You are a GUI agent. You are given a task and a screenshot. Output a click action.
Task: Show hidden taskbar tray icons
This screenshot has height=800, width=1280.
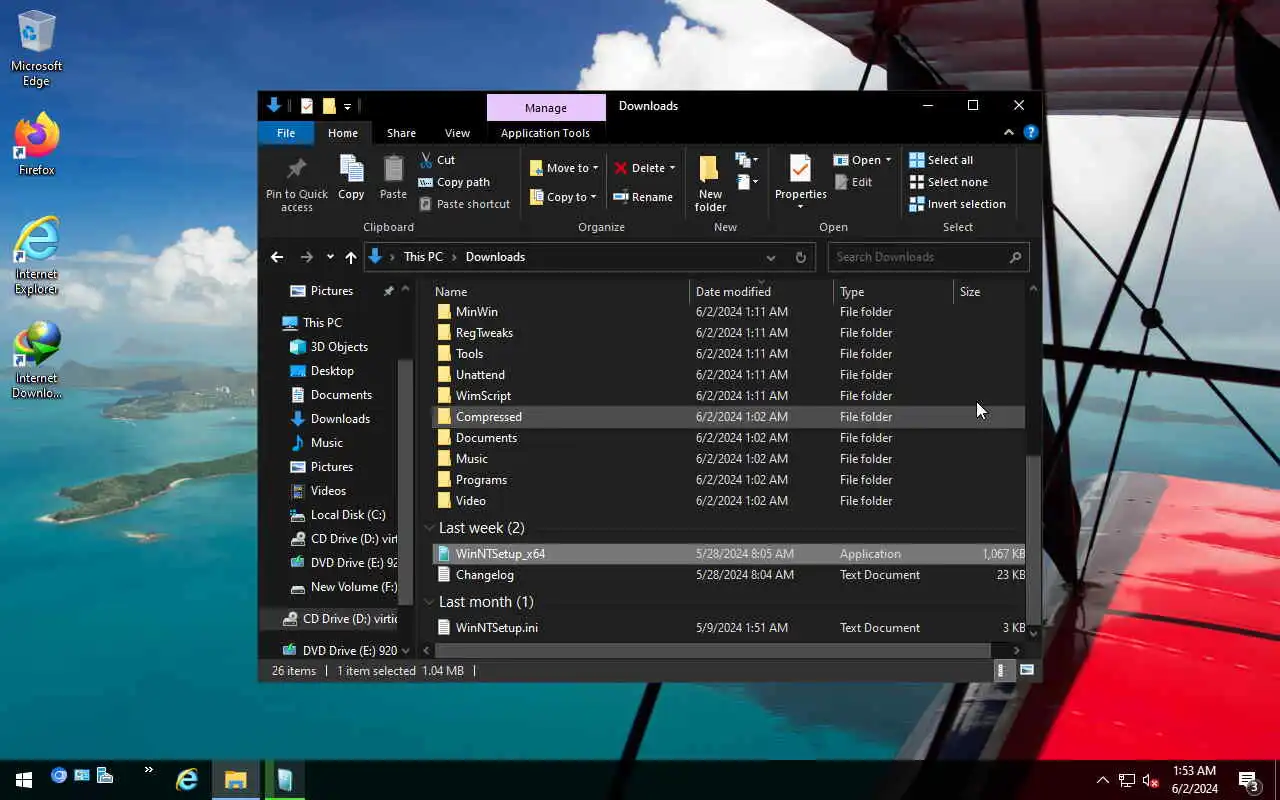click(x=1102, y=780)
